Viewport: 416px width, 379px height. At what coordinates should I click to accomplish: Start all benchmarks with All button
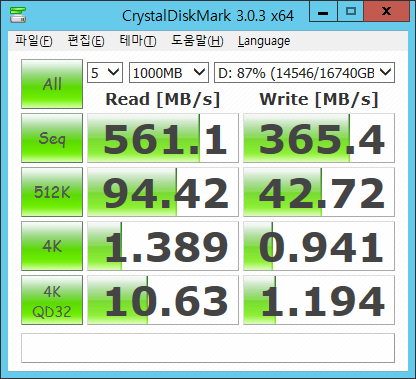(52, 84)
